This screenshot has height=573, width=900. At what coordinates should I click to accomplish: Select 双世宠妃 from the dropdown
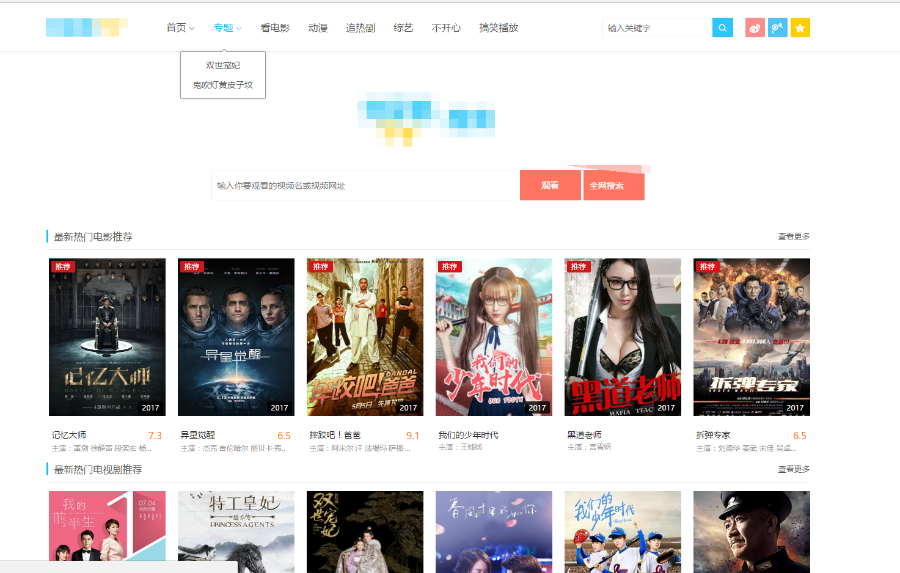223,65
